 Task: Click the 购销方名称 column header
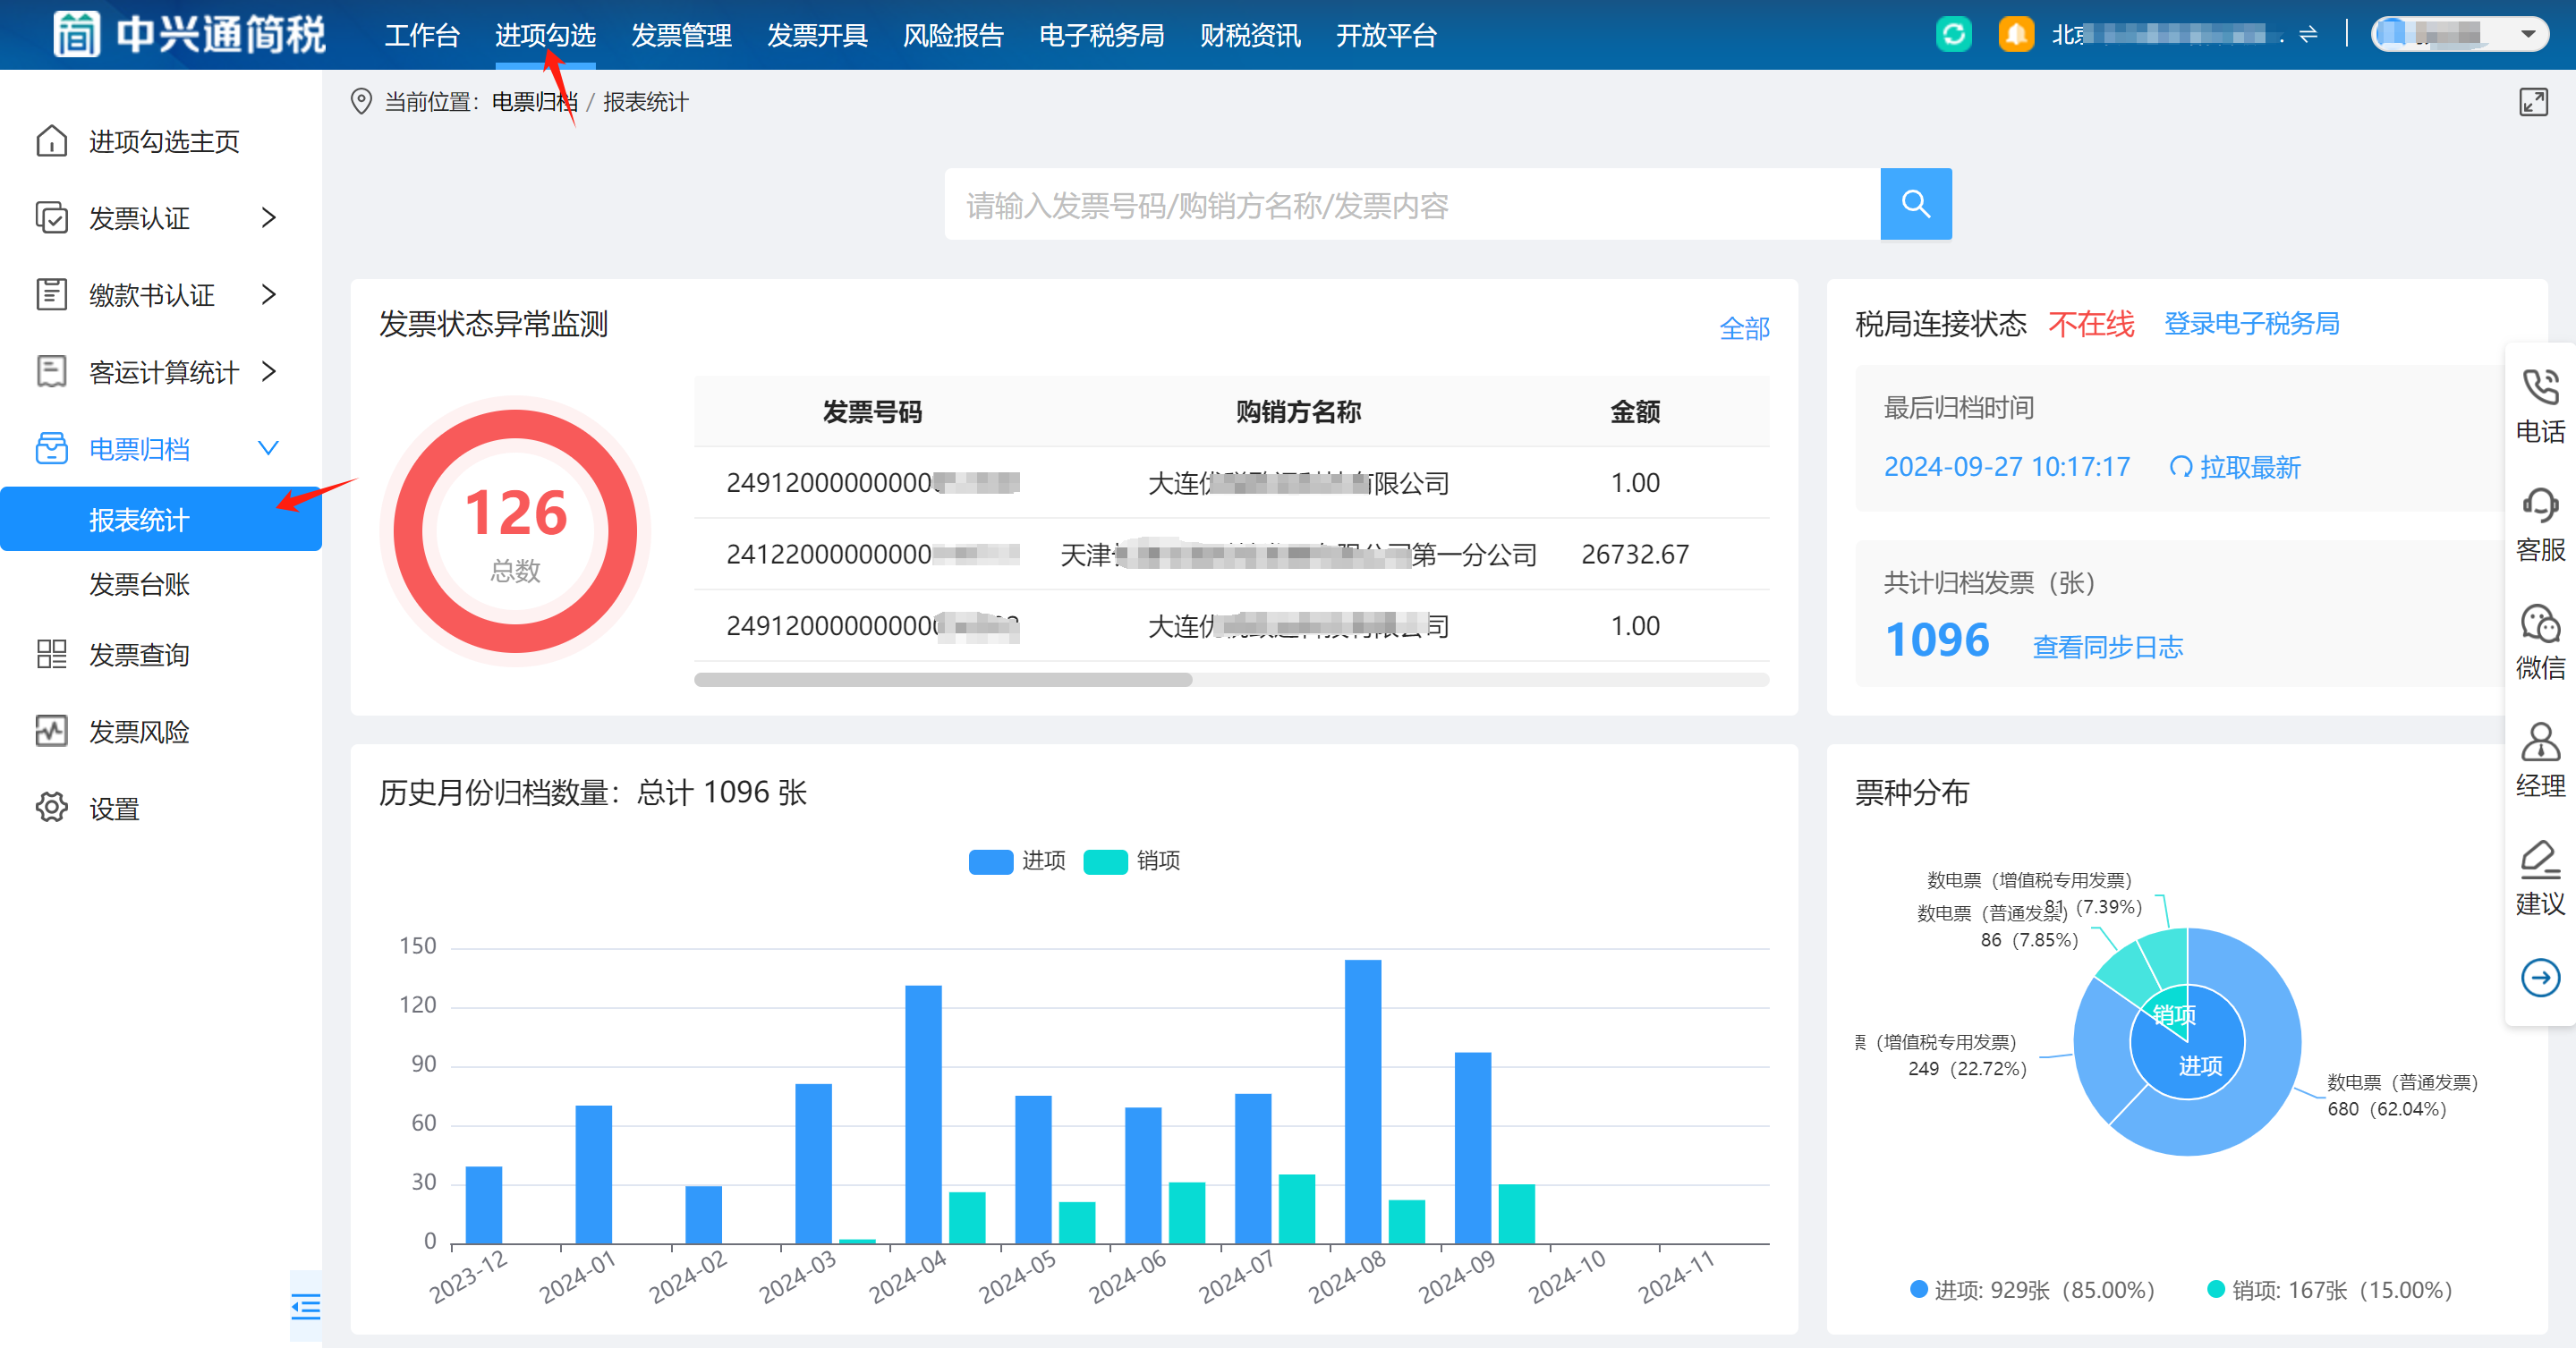[x=1298, y=411]
